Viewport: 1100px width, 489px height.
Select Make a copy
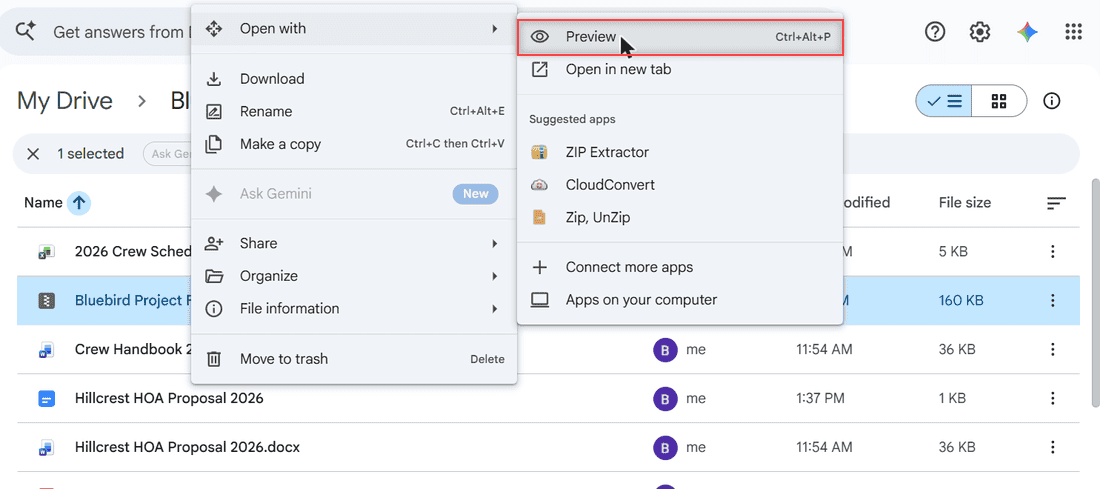[x=354, y=145]
